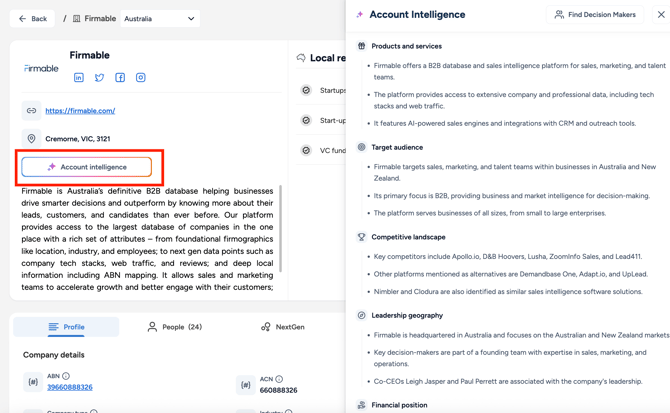Toggle the Start-up check icon in Local list
Screen dimensions: 670x413
click(306, 120)
